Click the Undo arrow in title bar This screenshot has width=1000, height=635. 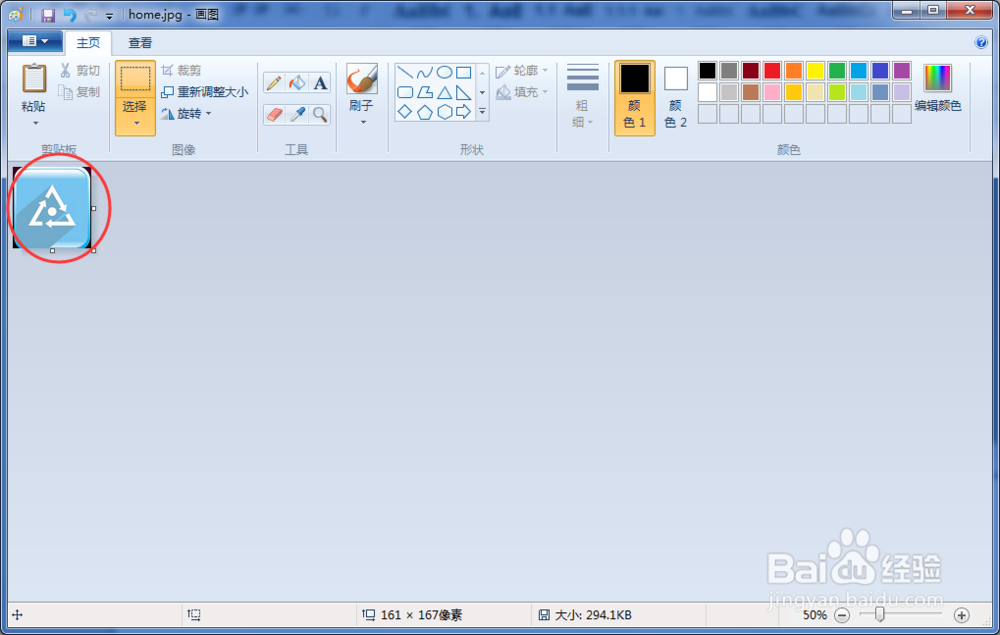pos(70,15)
